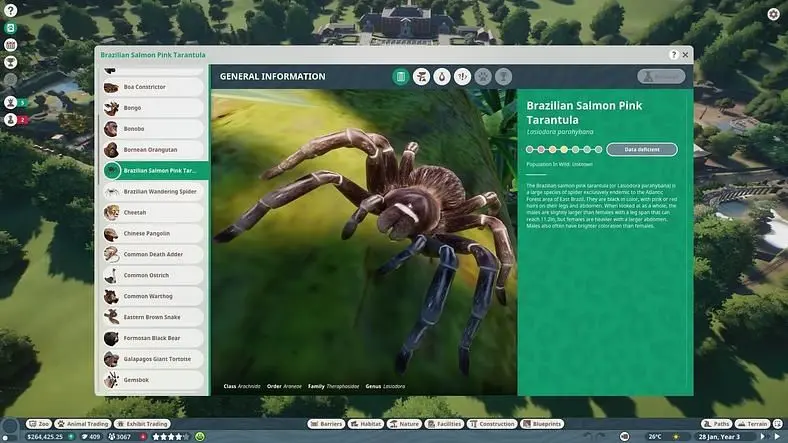Open the Exhibit Trading menu
788x443 pixels.
142,424
